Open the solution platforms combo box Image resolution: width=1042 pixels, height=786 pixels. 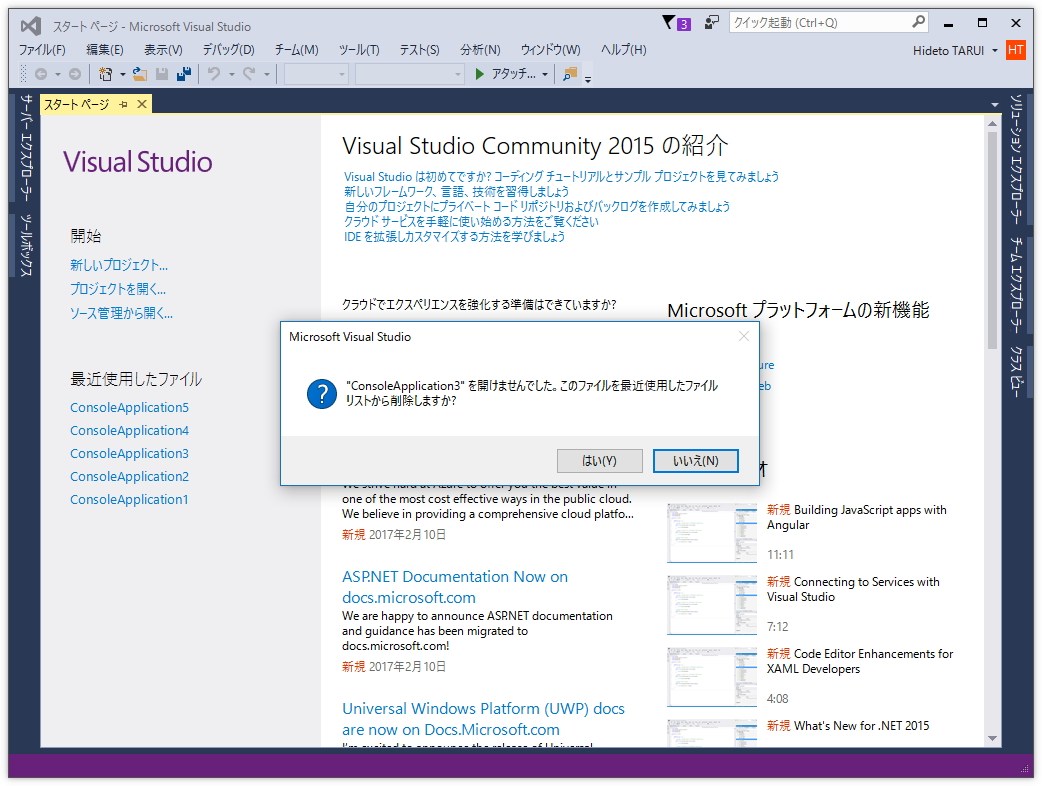(409, 74)
